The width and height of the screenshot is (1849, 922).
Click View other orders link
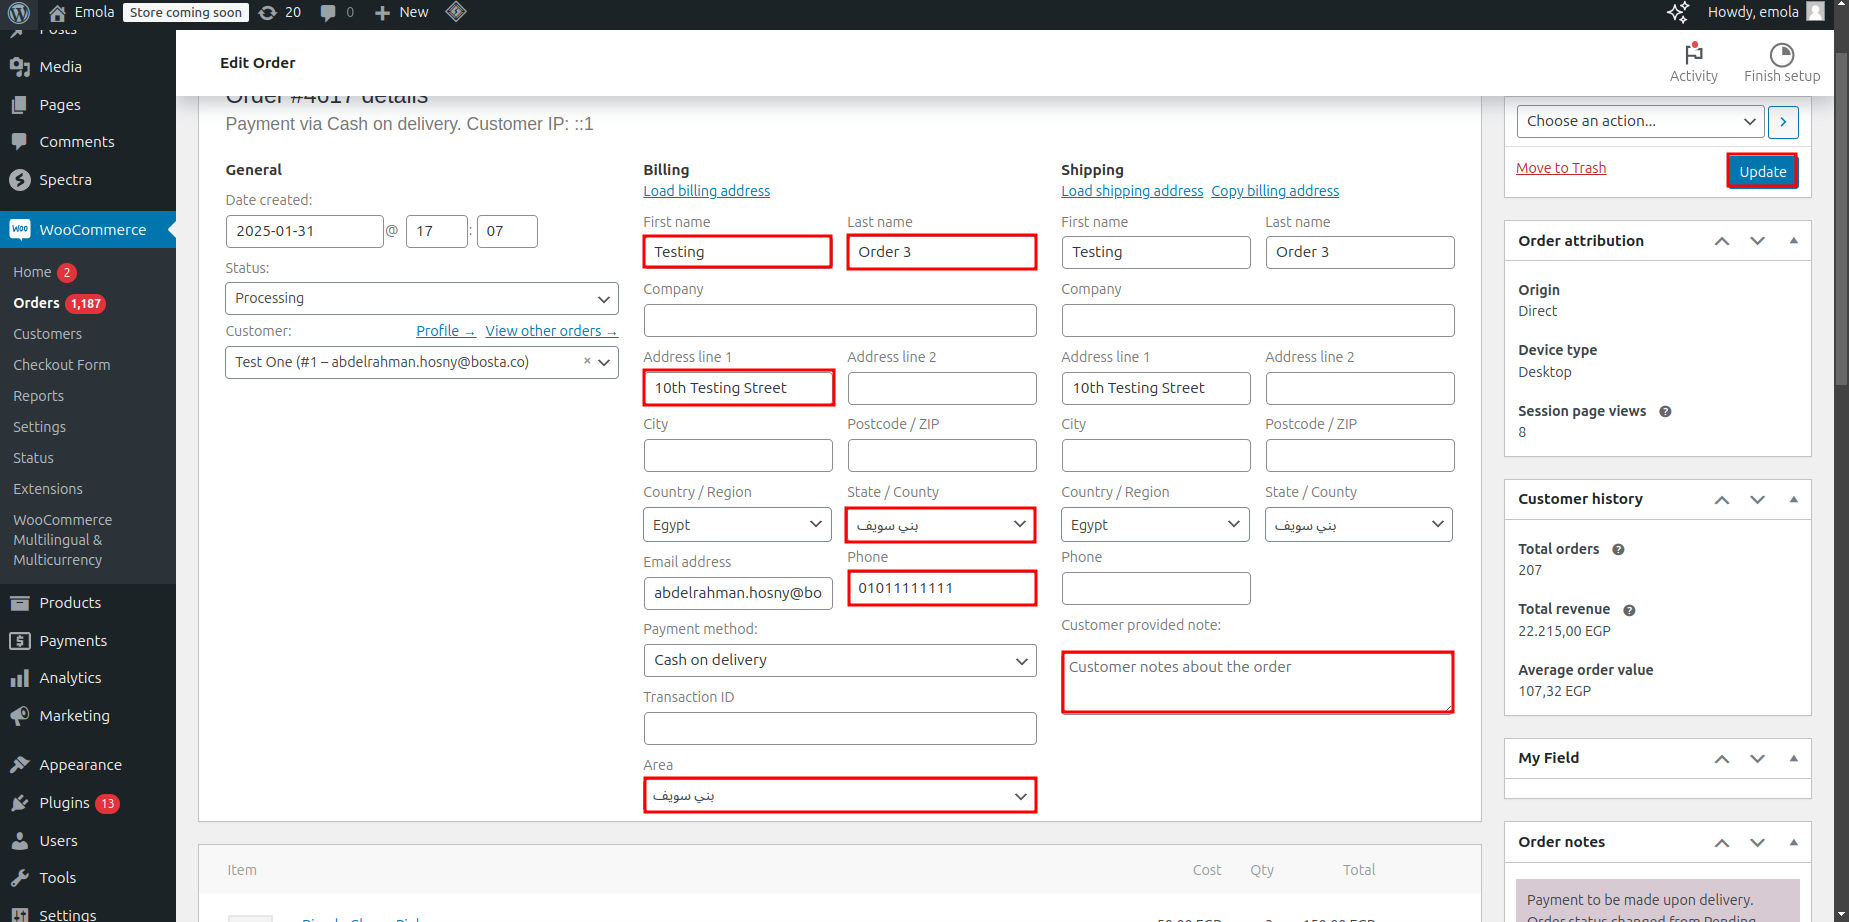tap(551, 331)
